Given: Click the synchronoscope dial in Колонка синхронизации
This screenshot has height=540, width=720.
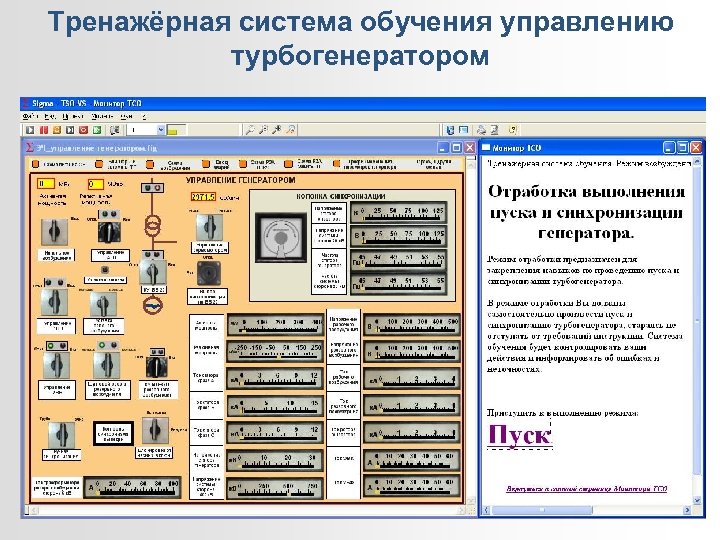Looking at the screenshot, I should coord(281,237).
